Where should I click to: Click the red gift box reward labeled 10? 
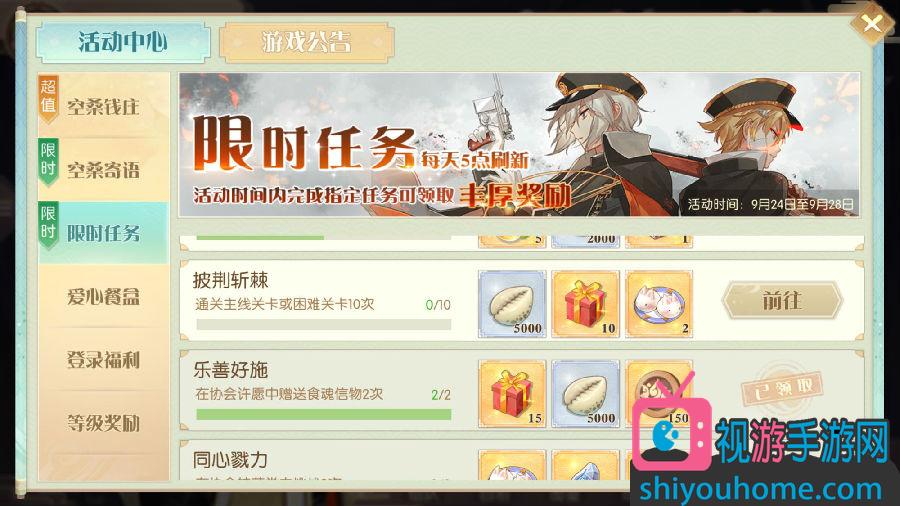pyautogui.click(x=585, y=303)
